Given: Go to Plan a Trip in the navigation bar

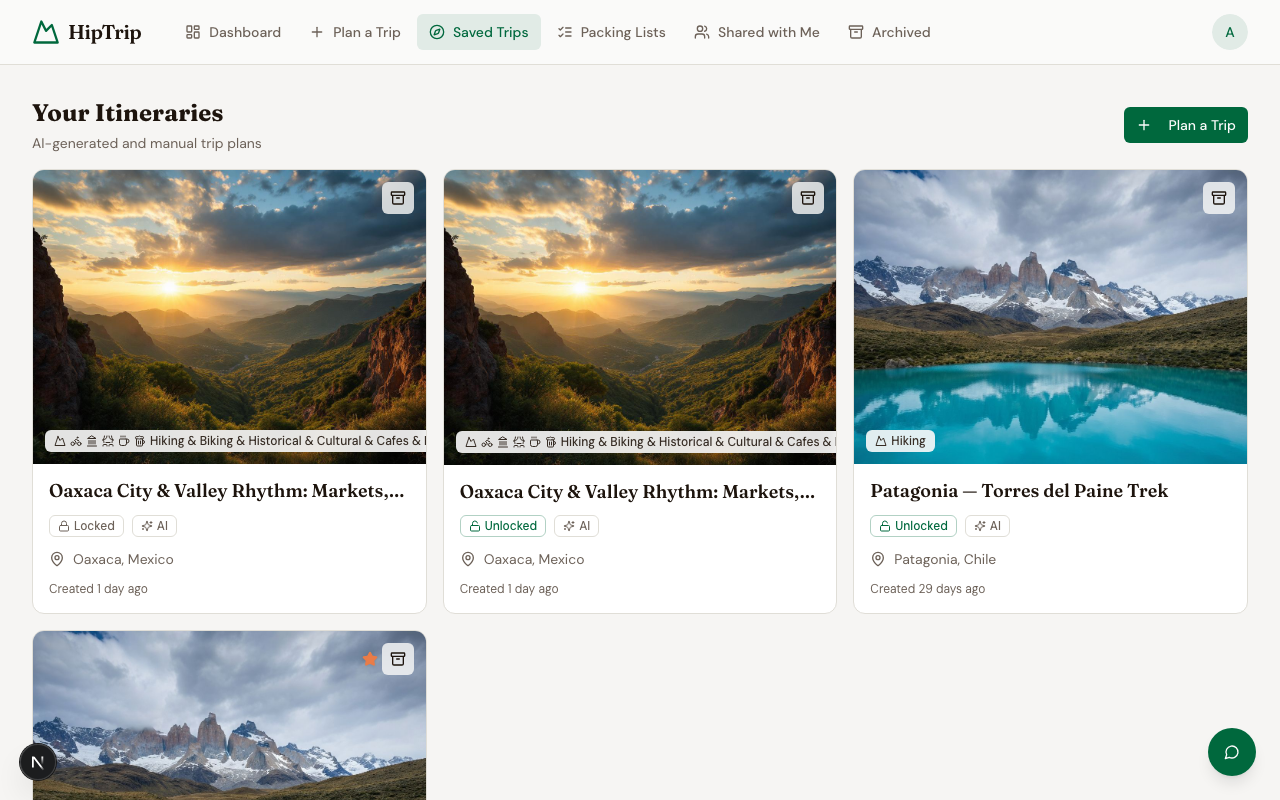Looking at the screenshot, I should point(355,32).
